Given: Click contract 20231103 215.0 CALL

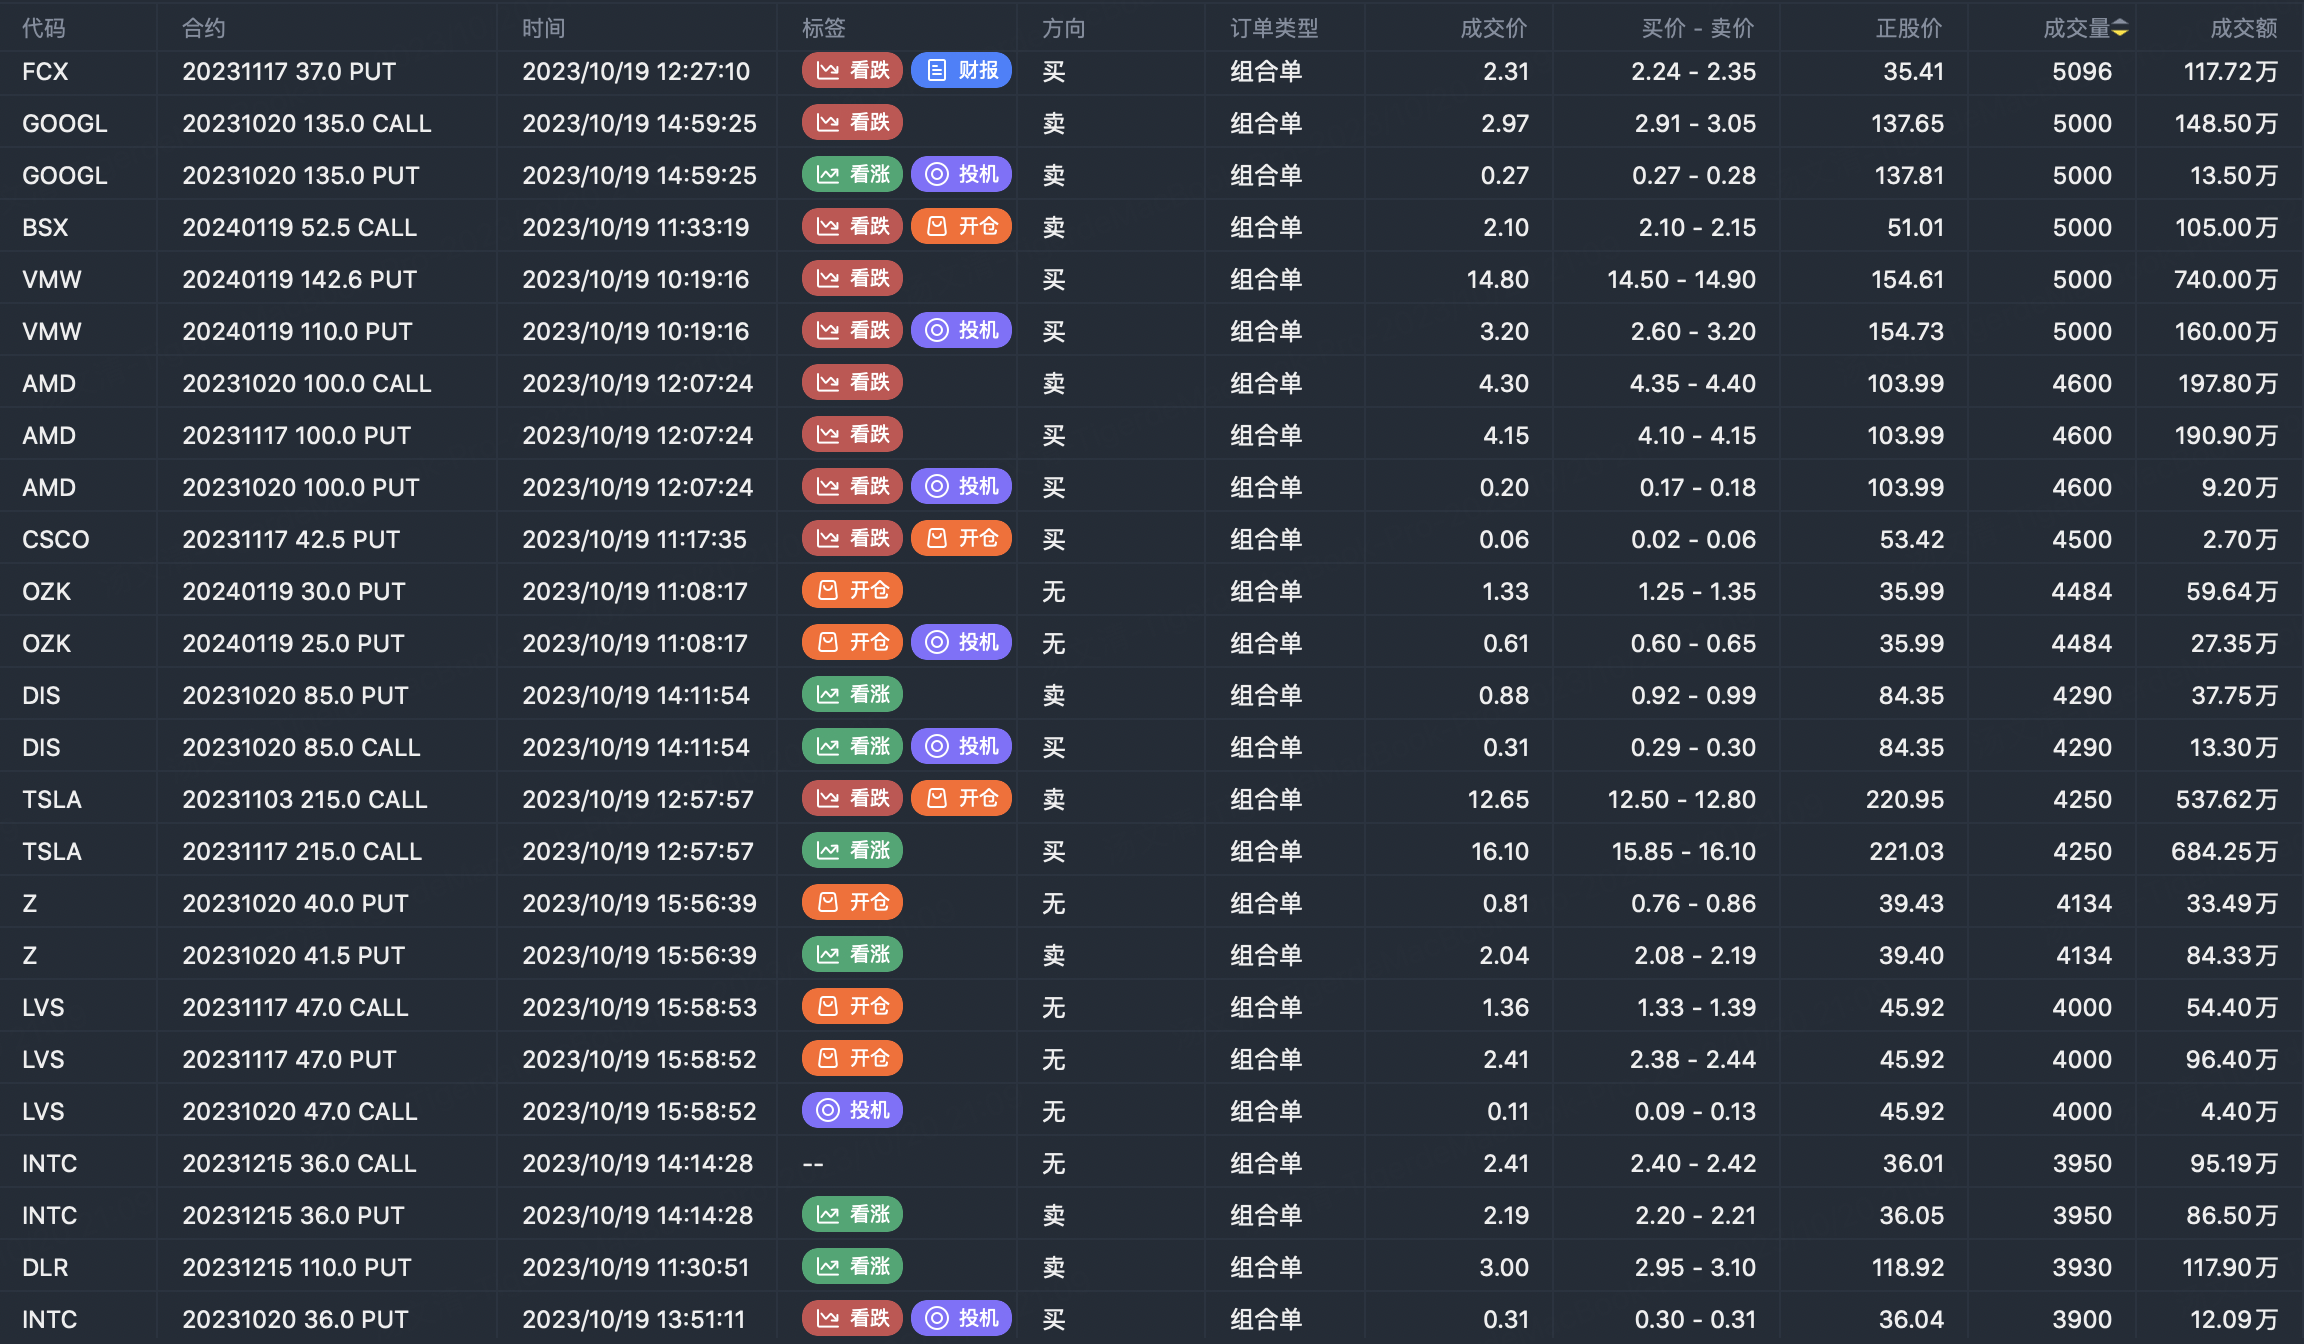Looking at the screenshot, I should click(305, 800).
